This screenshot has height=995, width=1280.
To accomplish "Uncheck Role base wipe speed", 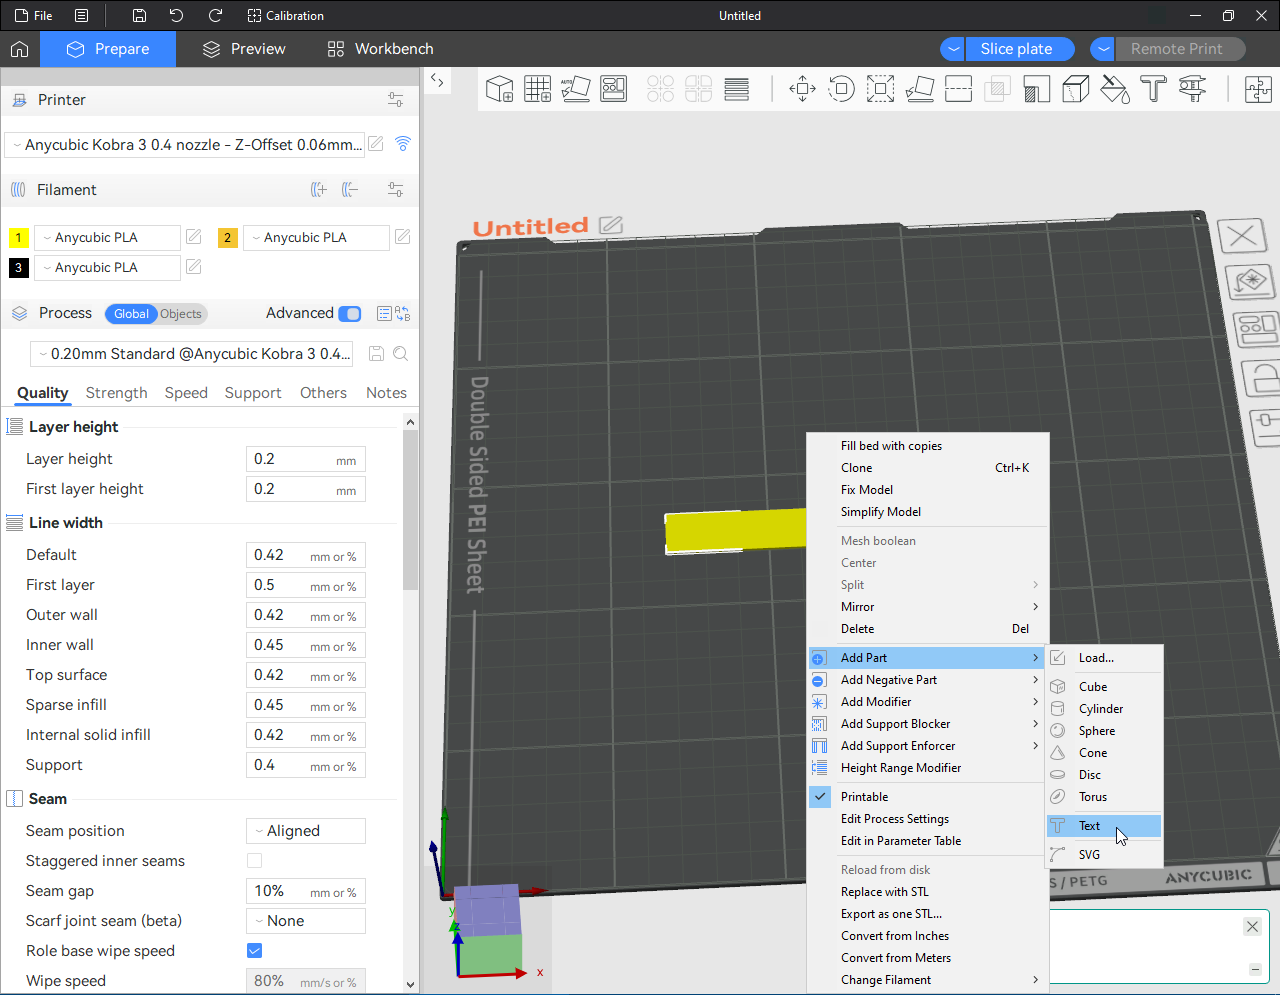I will 254,951.
